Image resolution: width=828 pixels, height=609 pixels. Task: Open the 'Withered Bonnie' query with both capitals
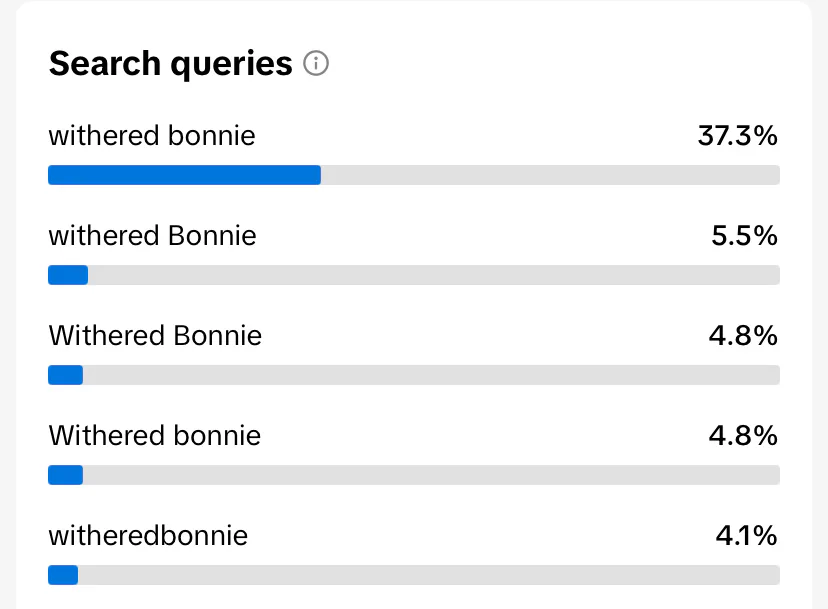[155, 335]
